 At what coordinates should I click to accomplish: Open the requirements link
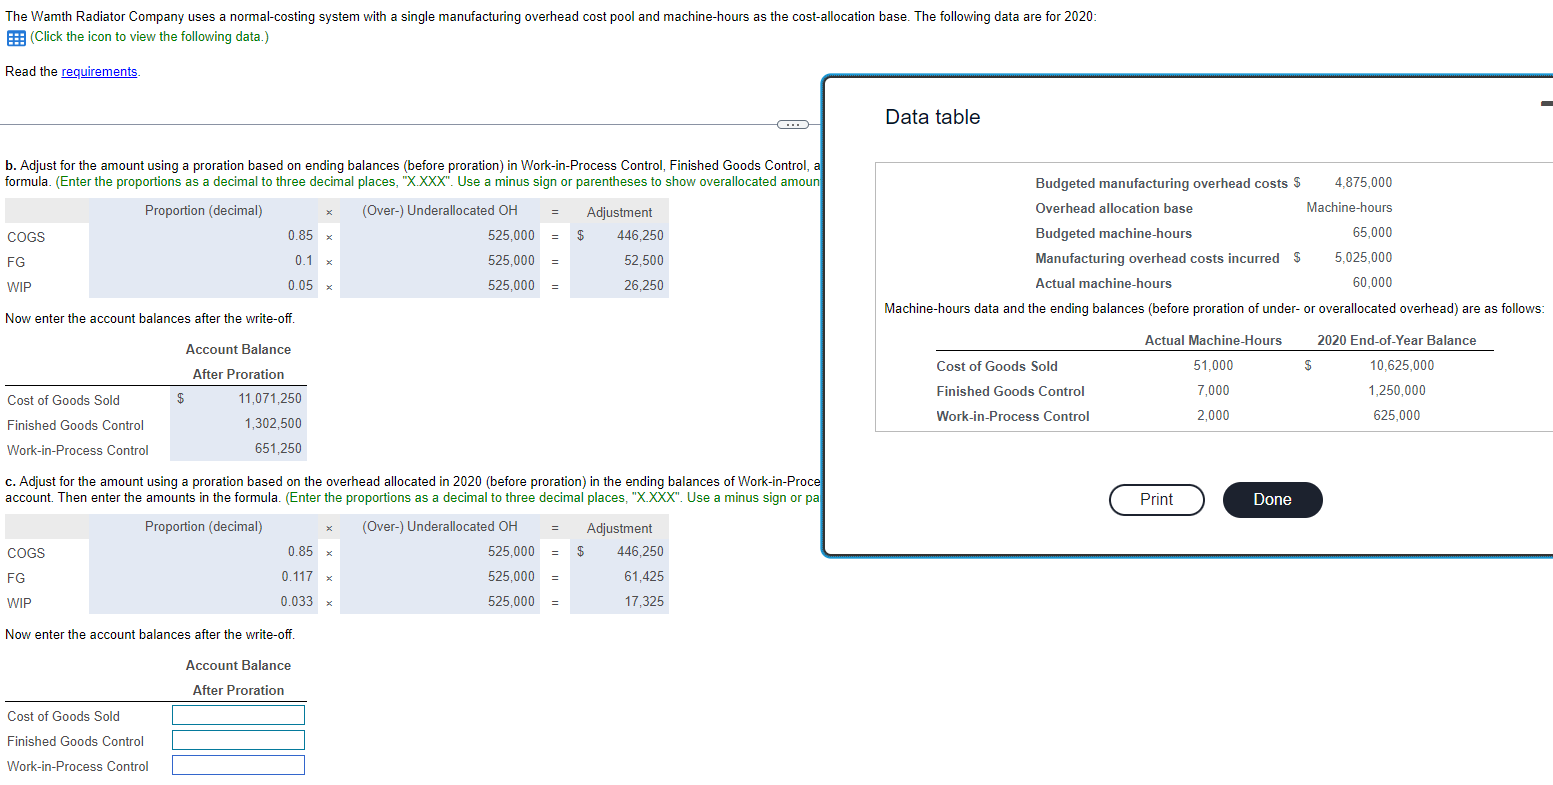(x=99, y=71)
